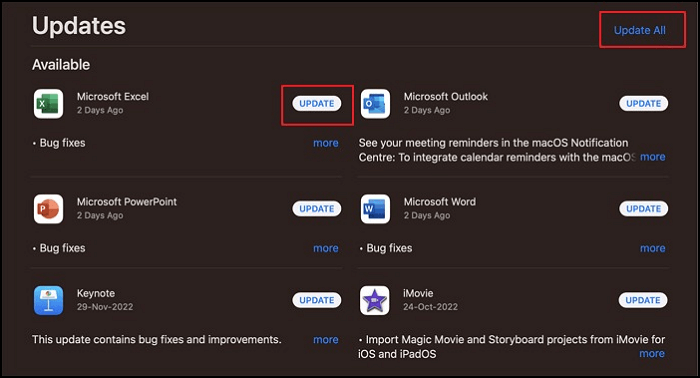Click the Updates page heading
The image size is (700, 378).
[x=79, y=25]
